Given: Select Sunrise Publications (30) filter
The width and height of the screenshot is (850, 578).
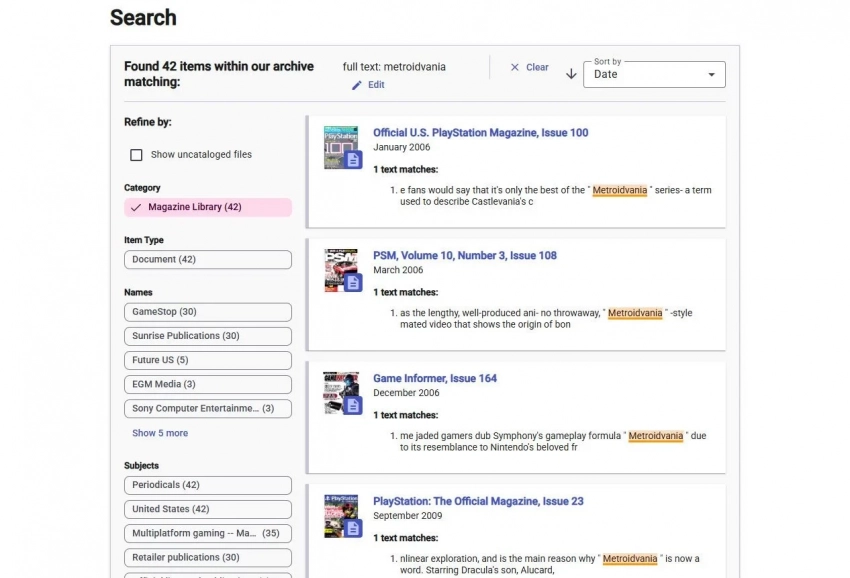Looking at the screenshot, I should coord(207,336).
